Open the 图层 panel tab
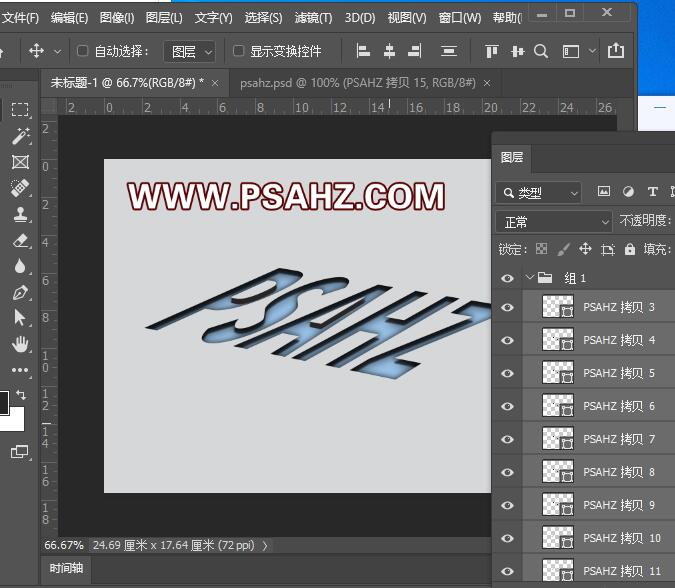 tap(512, 158)
